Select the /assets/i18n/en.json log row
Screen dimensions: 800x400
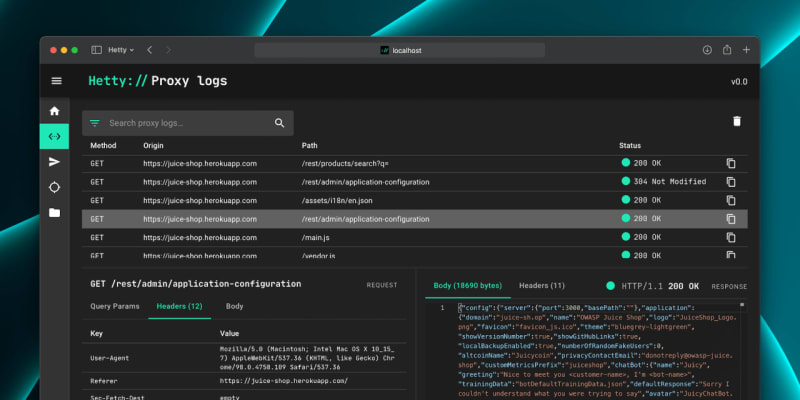click(400, 200)
